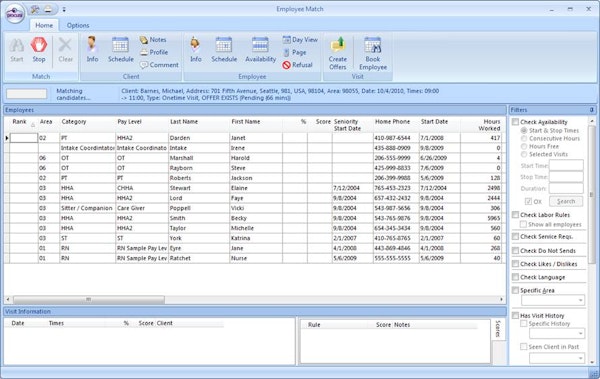The width and height of the screenshot is (600, 379).
Task: Sort by Category column header
Action: [87, 124]
